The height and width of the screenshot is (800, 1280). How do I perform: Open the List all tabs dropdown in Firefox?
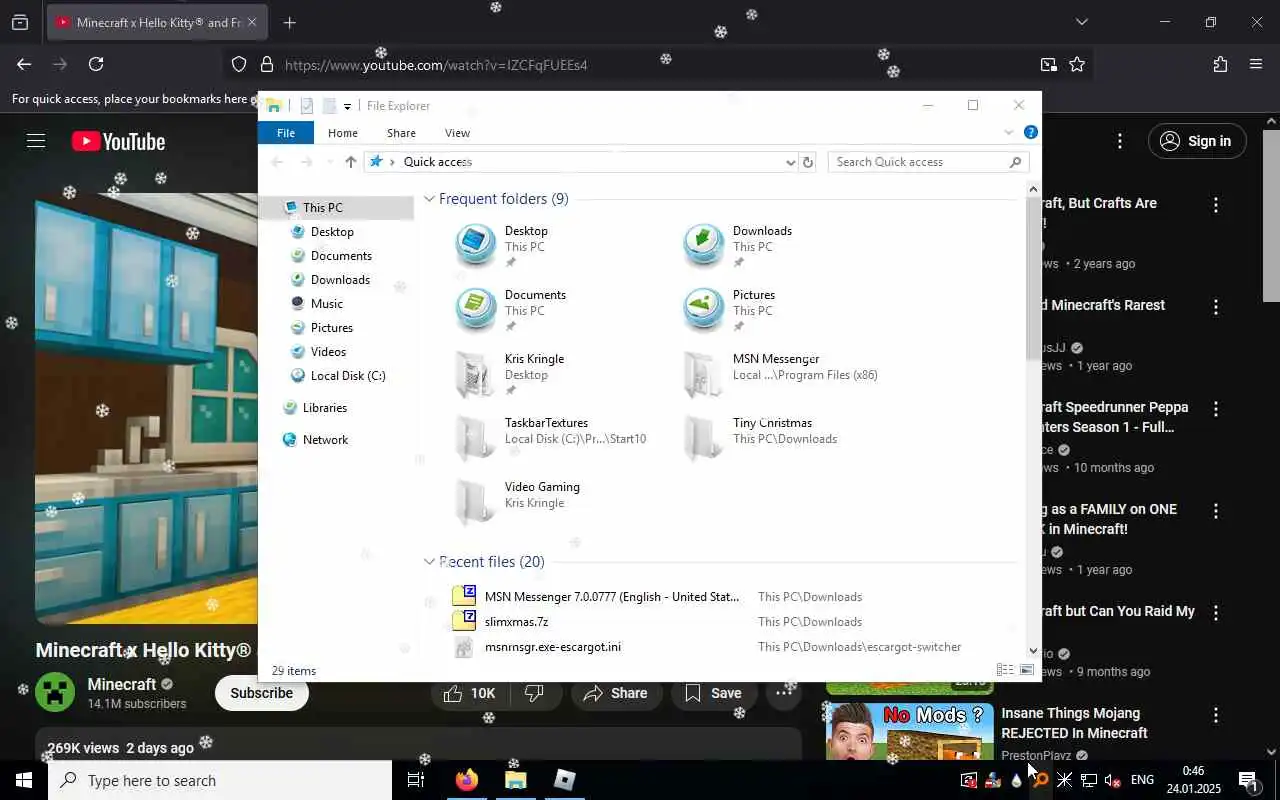pyautogui.click(x=1081, y=22)
